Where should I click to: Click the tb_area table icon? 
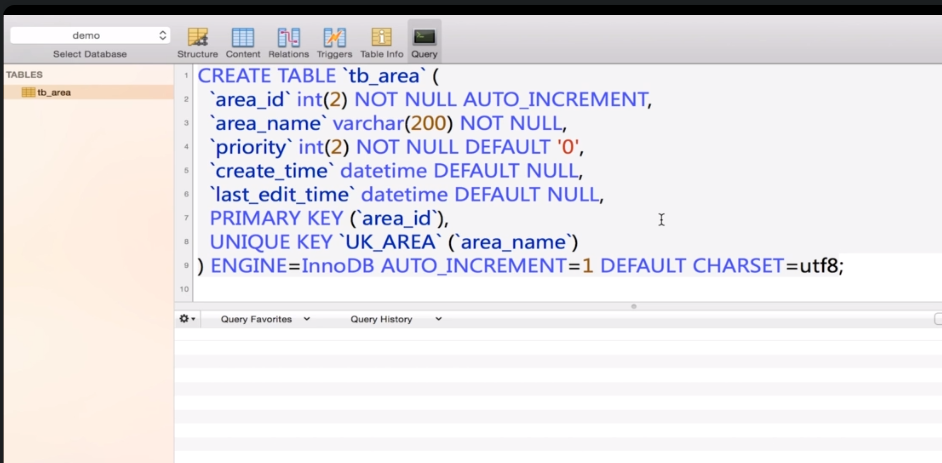coord(28,92)
